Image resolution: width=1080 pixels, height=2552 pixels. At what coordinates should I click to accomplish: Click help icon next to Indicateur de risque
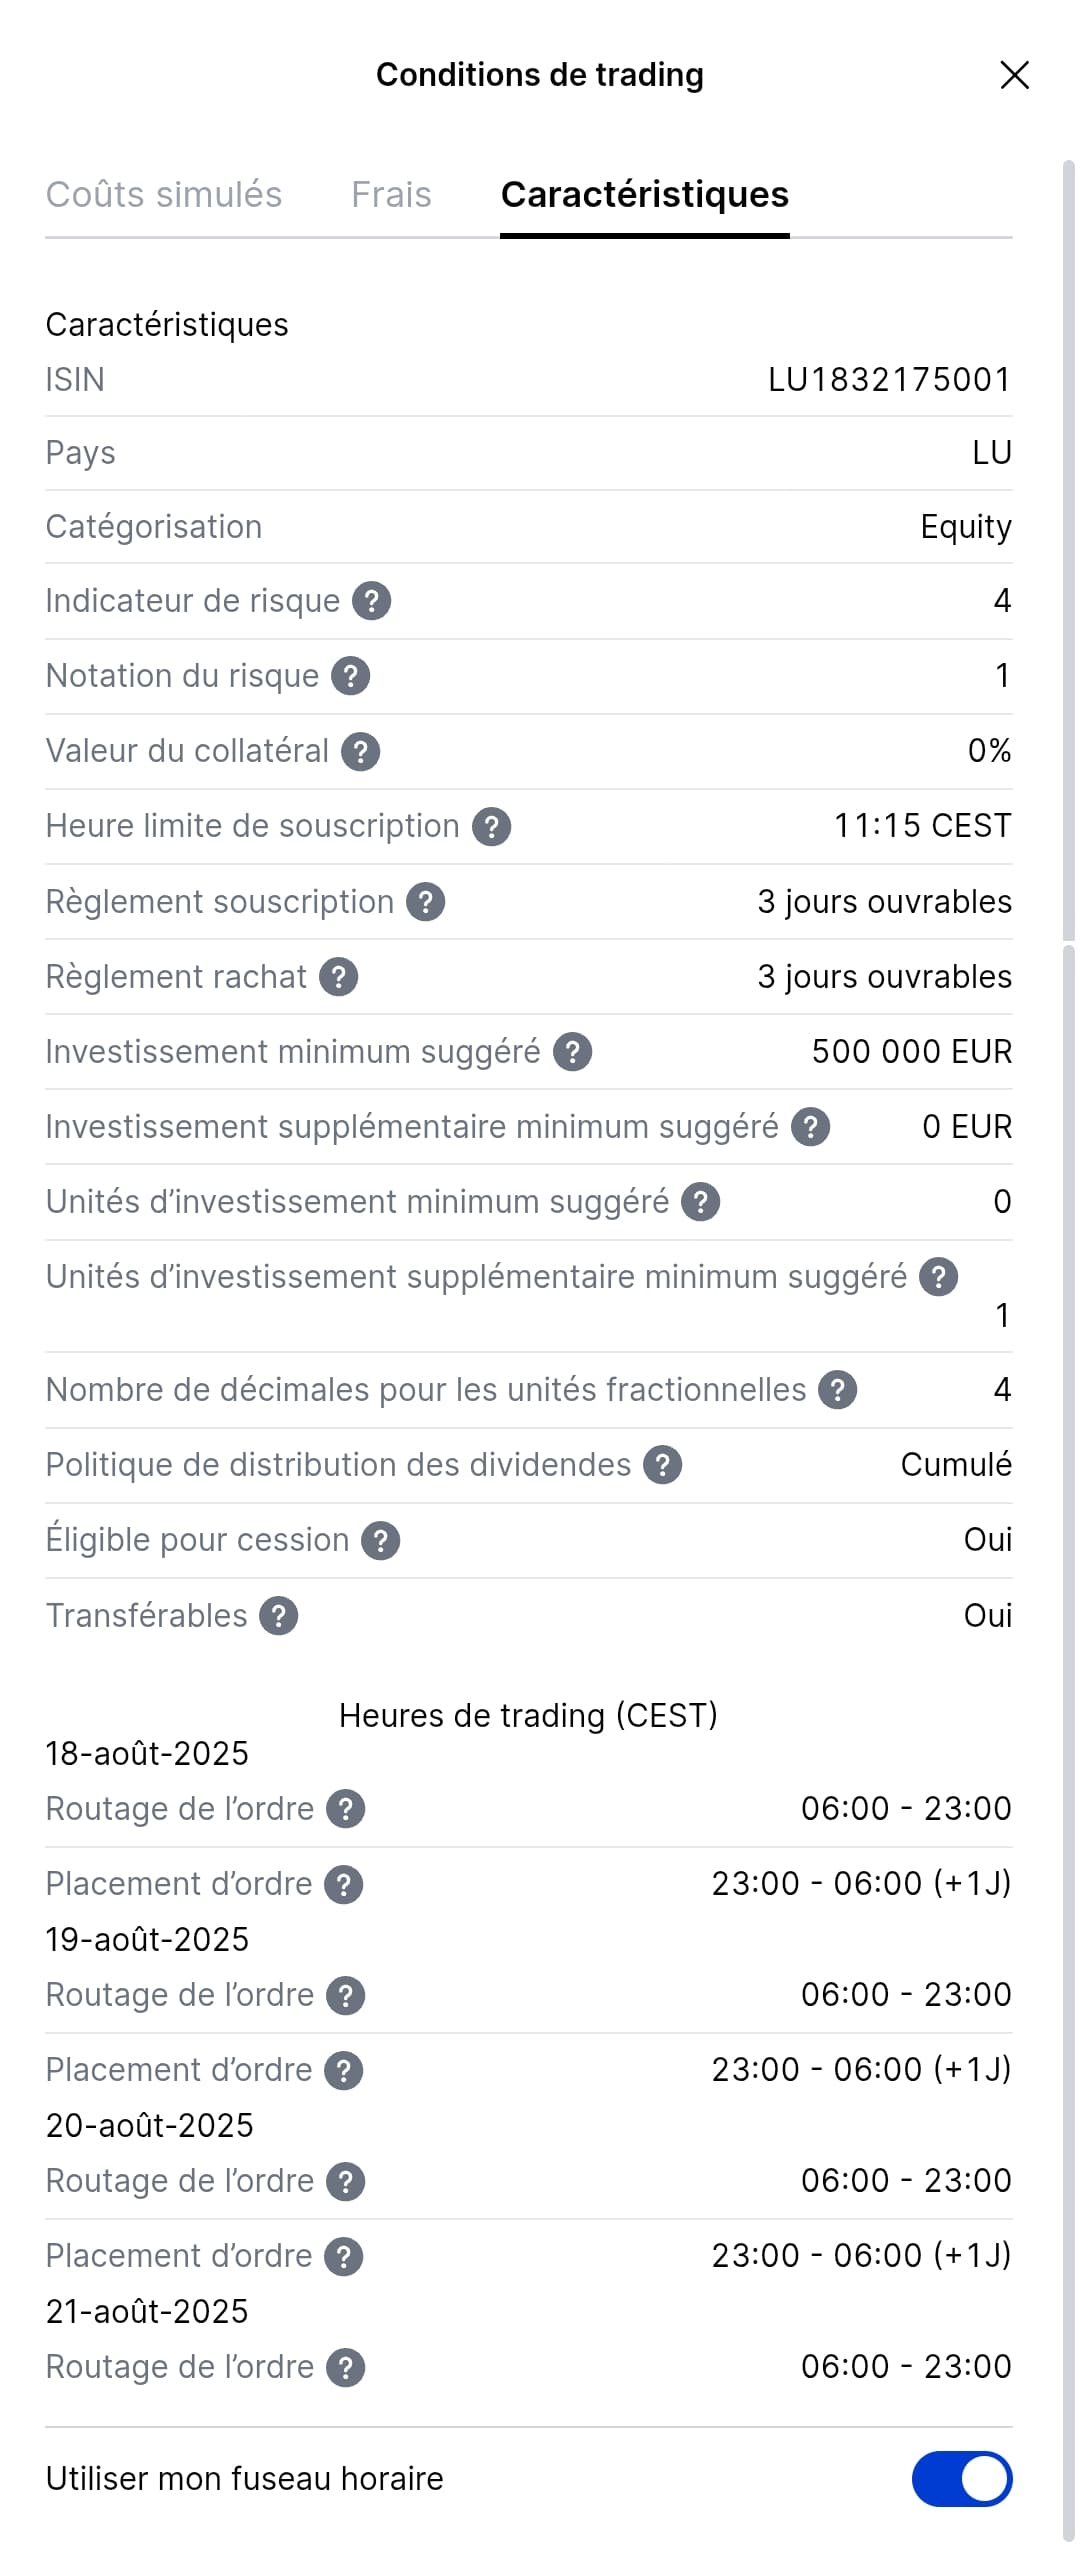click(371, 601)
